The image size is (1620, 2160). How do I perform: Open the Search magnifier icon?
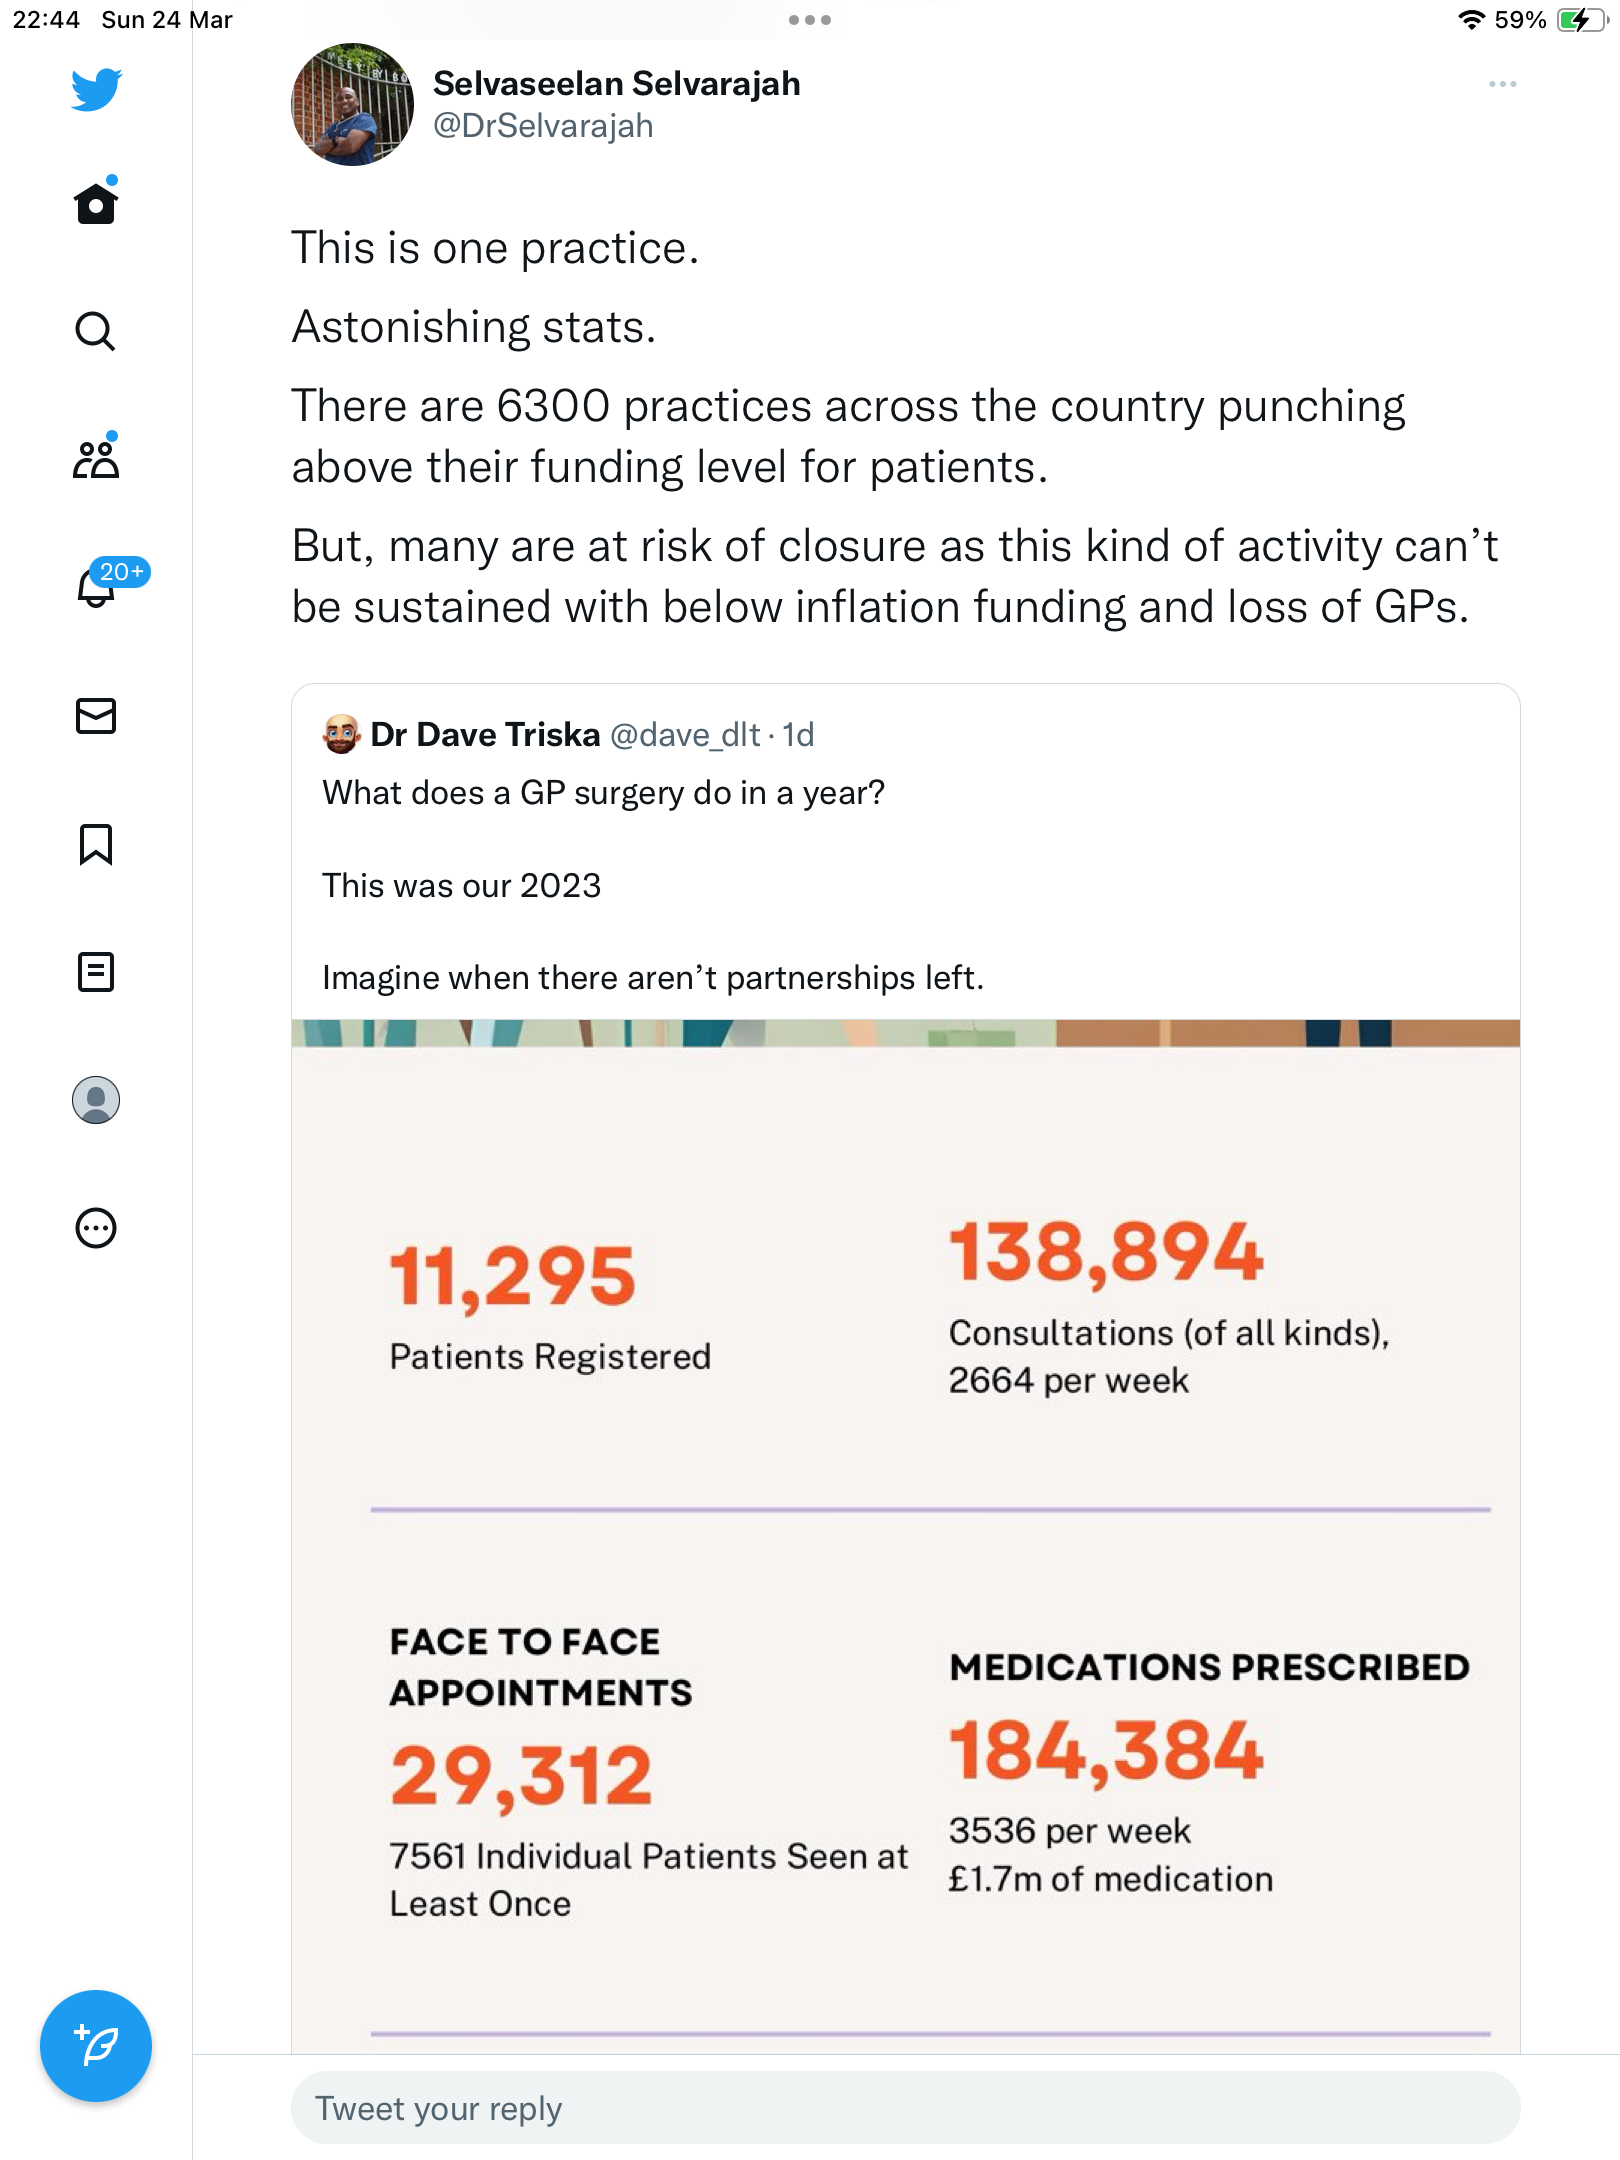[x=96, y=331]
